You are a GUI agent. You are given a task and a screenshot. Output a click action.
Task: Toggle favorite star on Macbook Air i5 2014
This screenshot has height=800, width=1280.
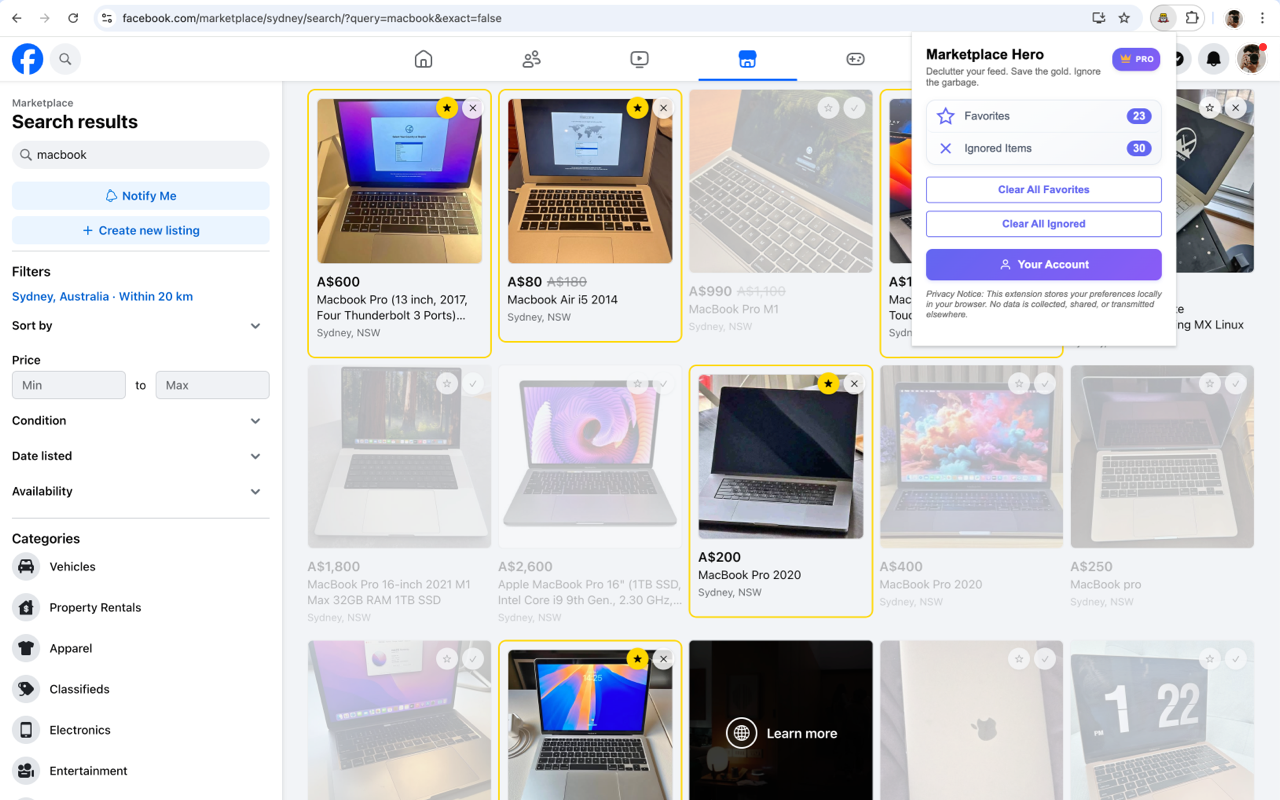pos(637,108)
